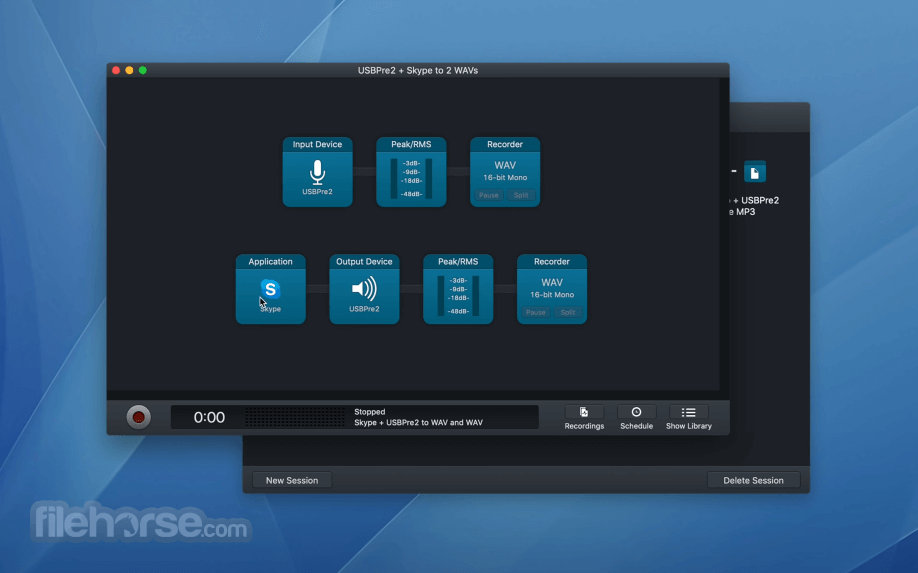The width and height of the screenshot is (918, 573).
Task: Select the '+ USBPre2' session in background window
Action: (754, 206)
